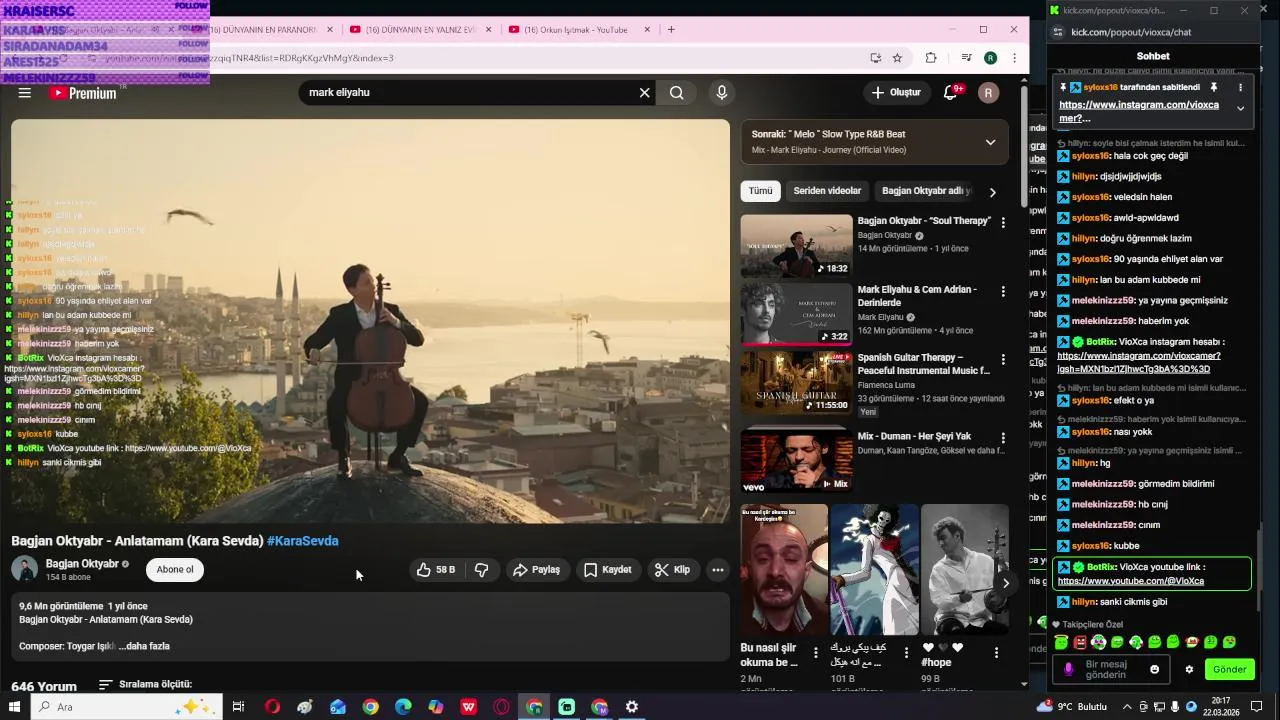Go to YouTube Premium home logo
Image resolution: width=1280 pixels, height=720 pixels.
tap(83, 93)
